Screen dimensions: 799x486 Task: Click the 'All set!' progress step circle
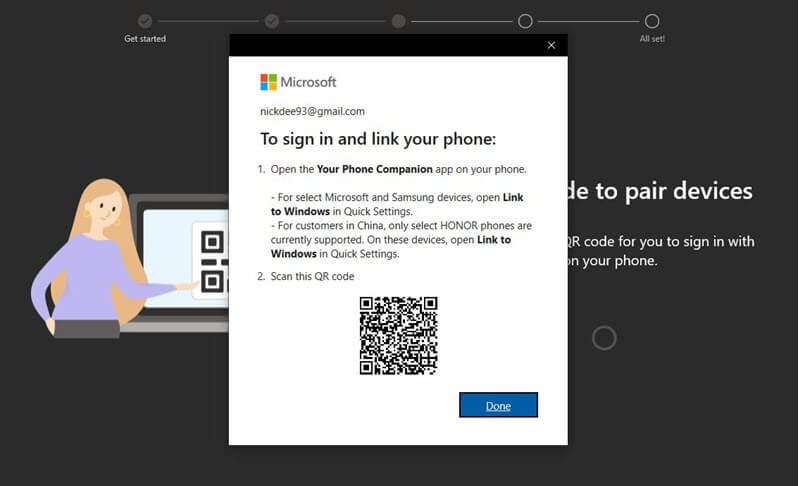pos(652,21)
